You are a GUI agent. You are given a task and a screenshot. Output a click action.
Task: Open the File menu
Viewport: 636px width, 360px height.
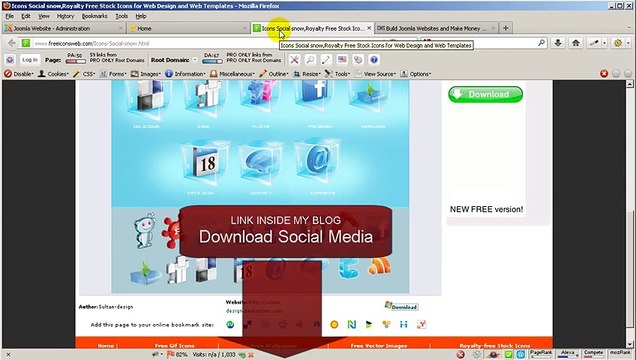click(x=10, y=16)
